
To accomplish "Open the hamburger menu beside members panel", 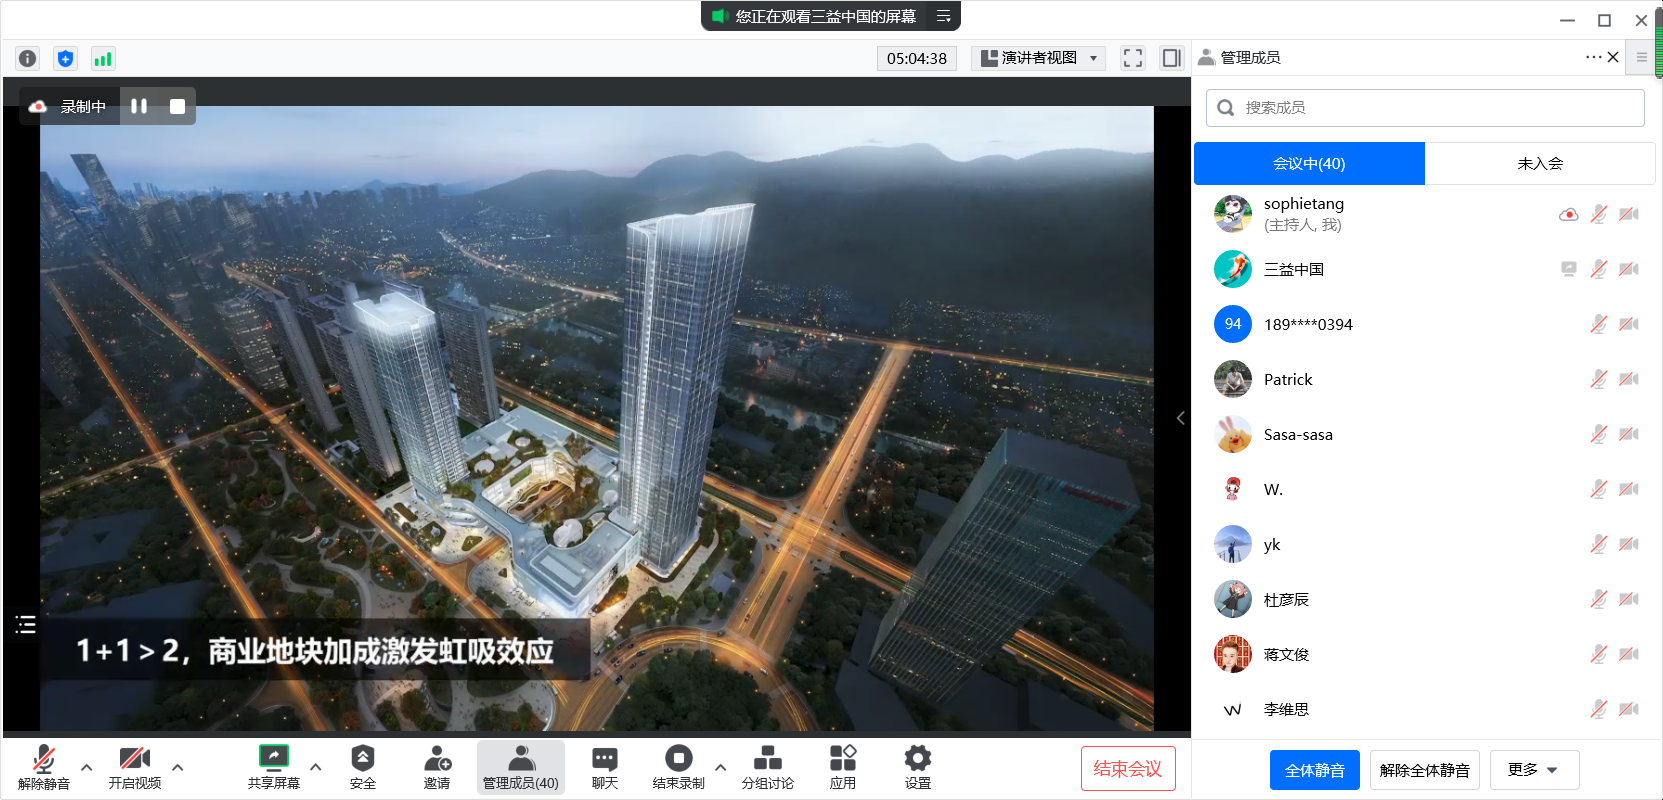I will click(x=1641, y=57).
